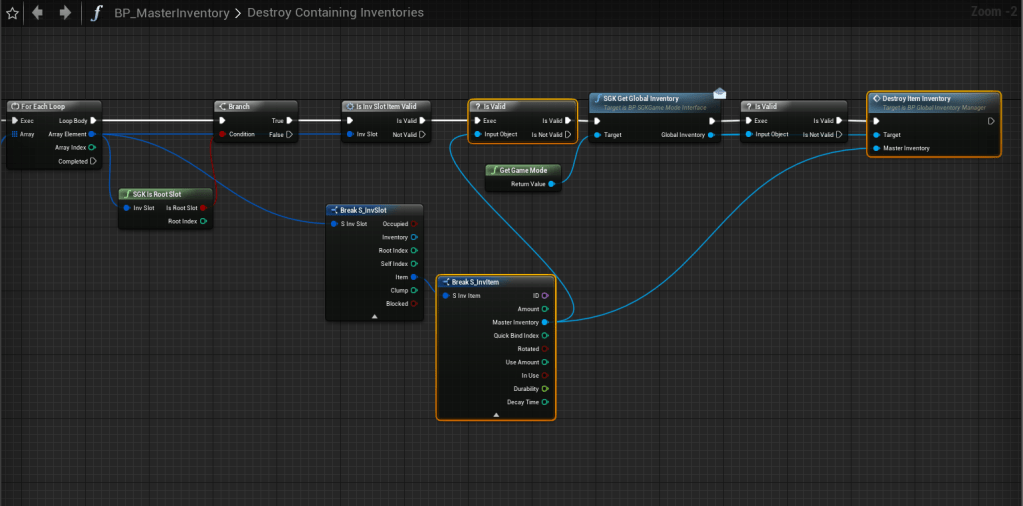Select the Destroy Item Inventory node title
The height and width of the screenshot is (506, 1023).
point(916,98)
